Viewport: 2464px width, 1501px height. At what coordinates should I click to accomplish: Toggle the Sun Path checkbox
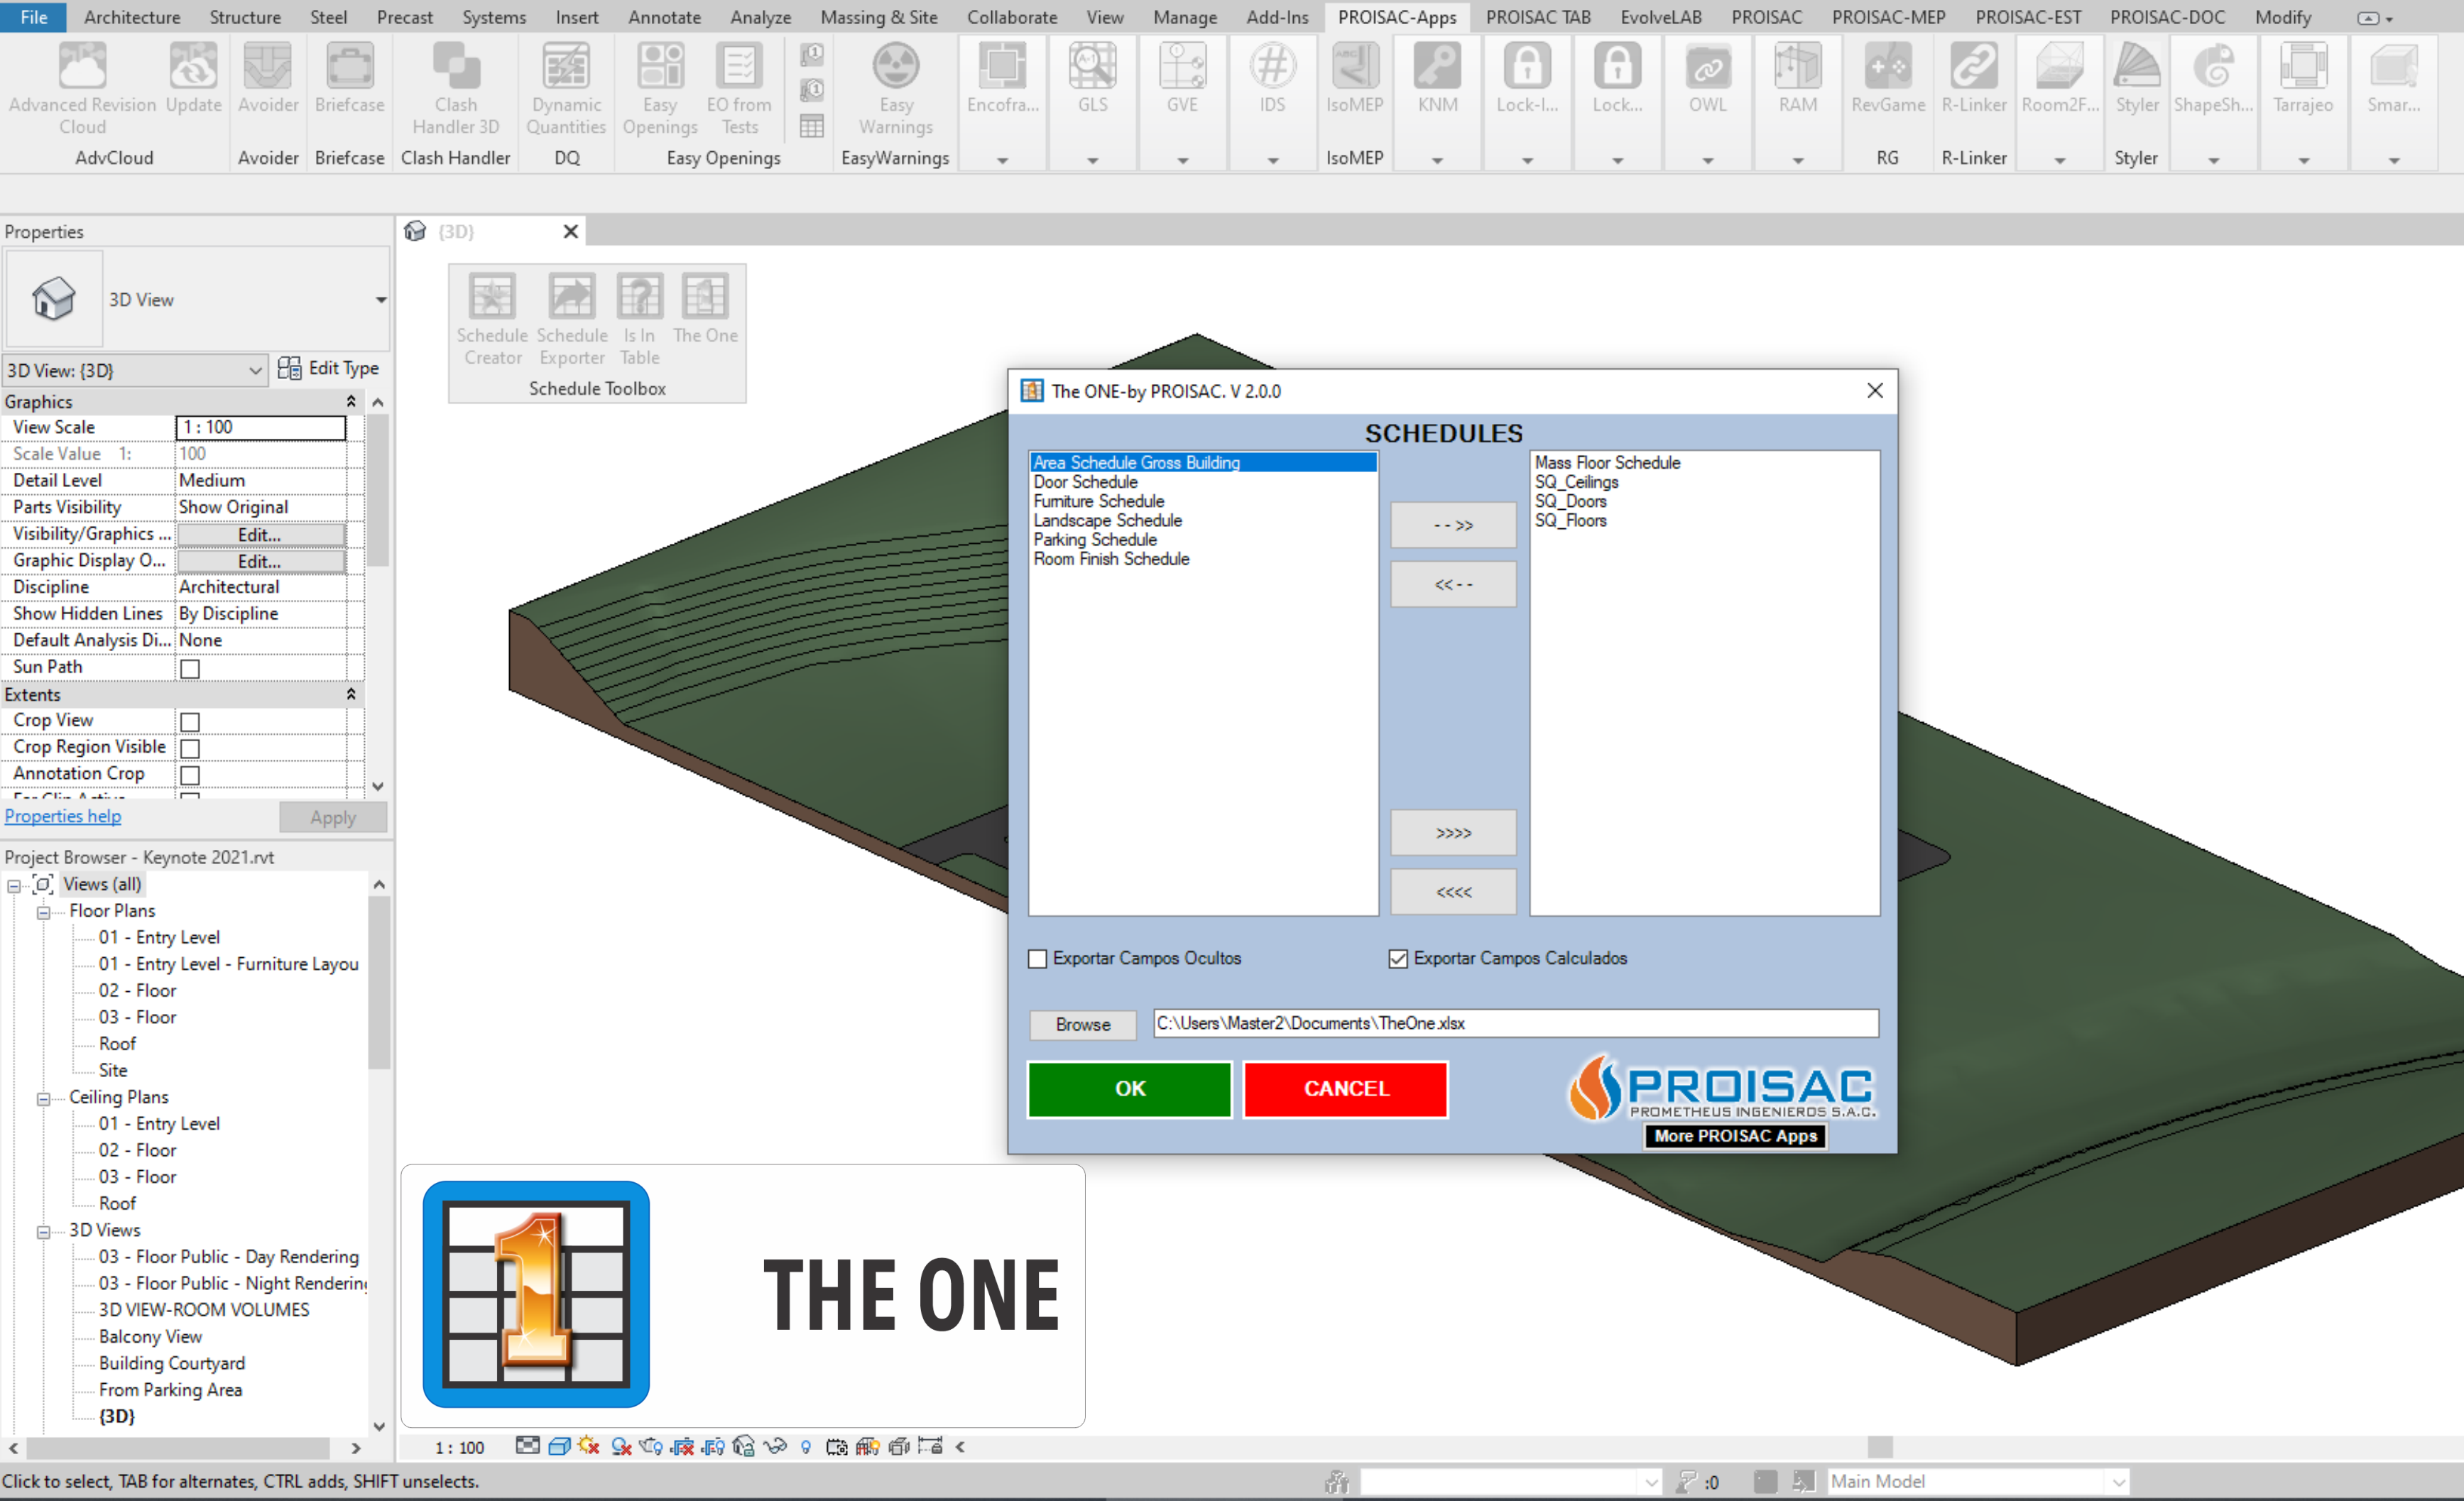click(x=190, y=668)
